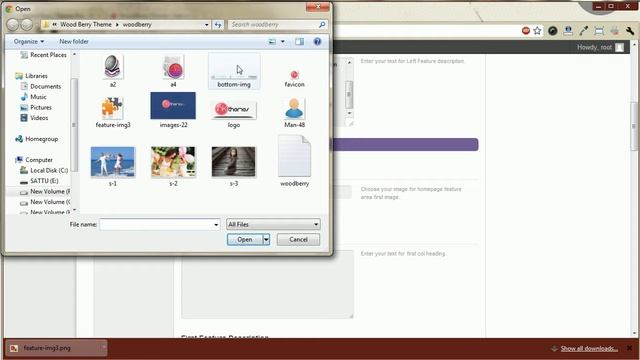Click the black round extension icon in browser
This screenshot has height=360, width=640.
click(x=553, y=31)
